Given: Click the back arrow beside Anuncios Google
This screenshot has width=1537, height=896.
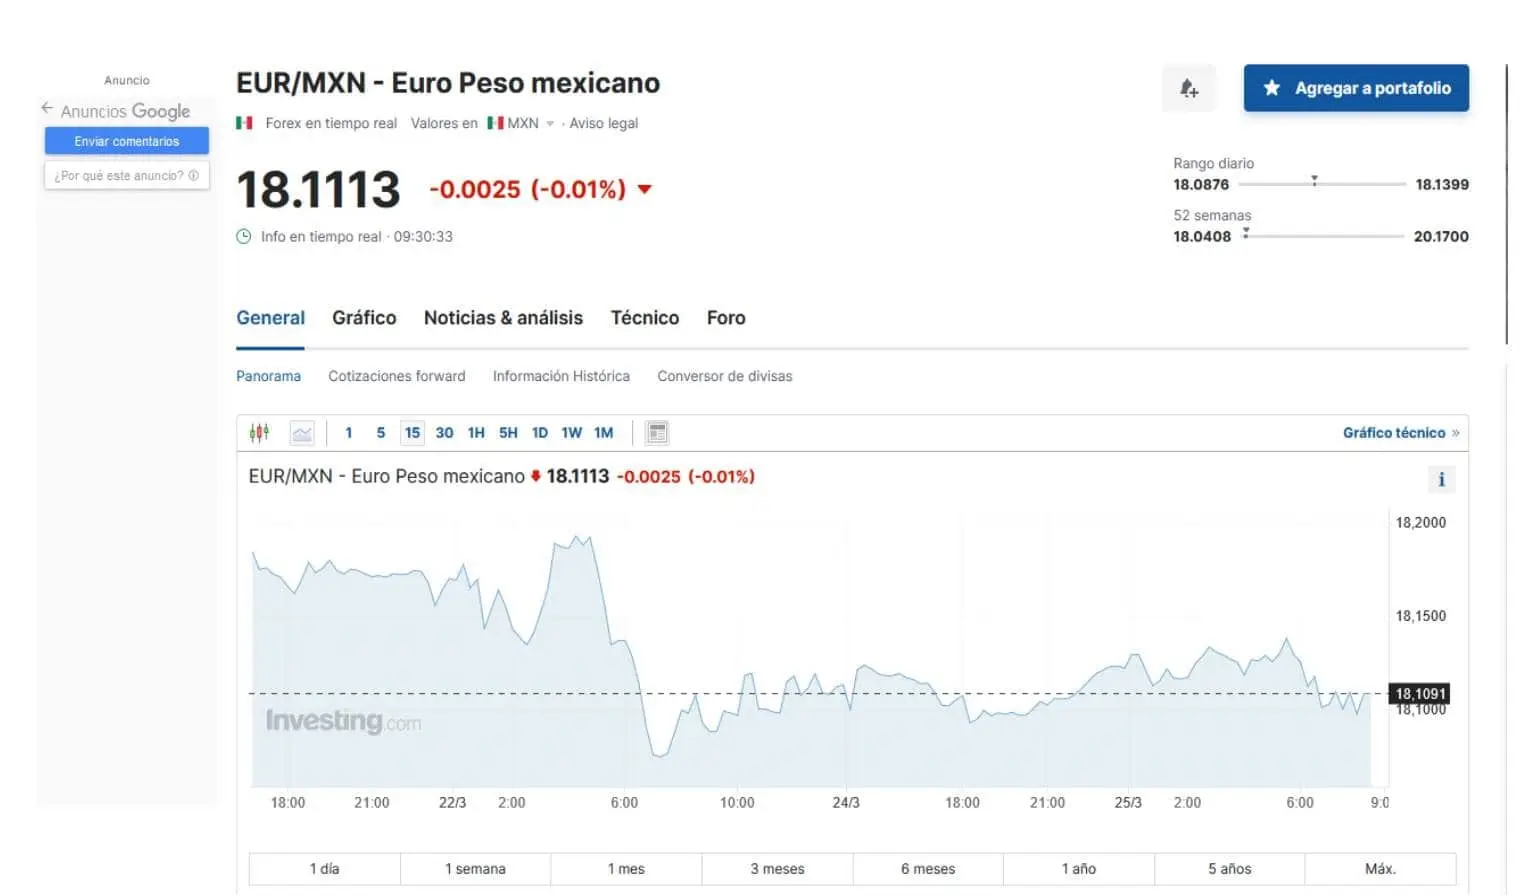Looking at the screenshot, I should [47, 108].
